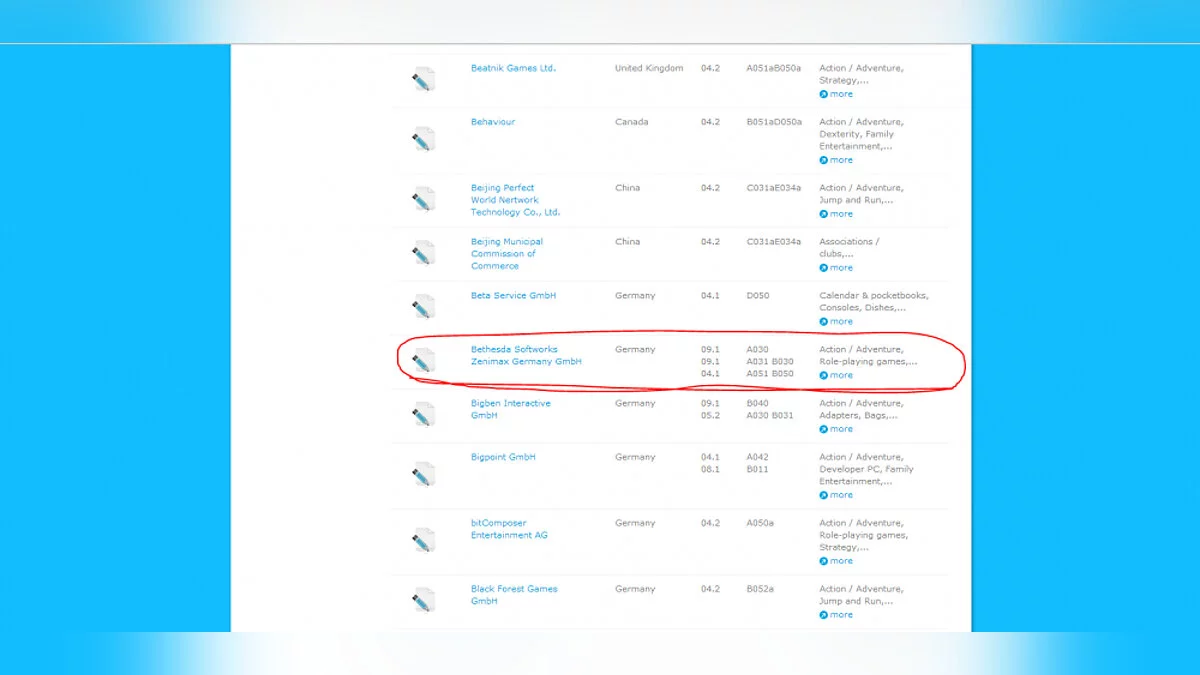Click the document icon beside Beijing Municipal Commission
The image size is (1200, 675).
[x=424, y=253]
